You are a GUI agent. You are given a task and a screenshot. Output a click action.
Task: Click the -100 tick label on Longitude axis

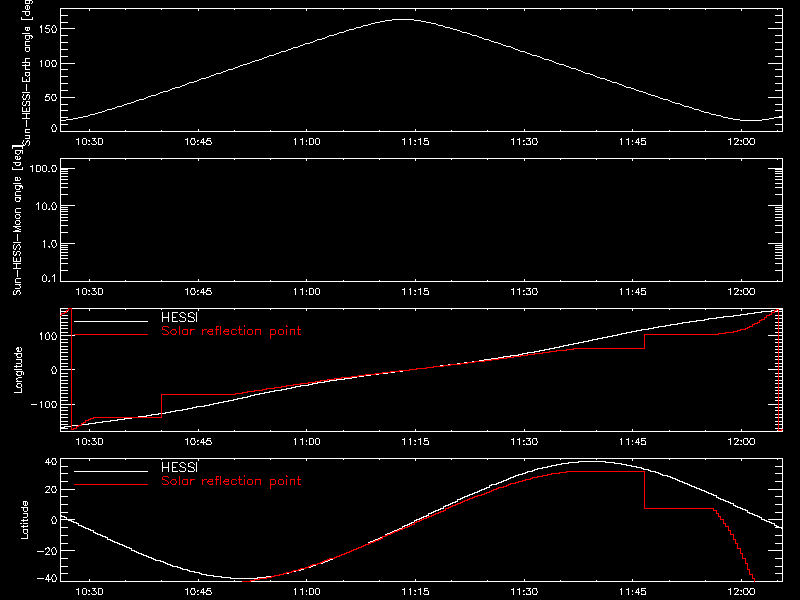(44, 404)
